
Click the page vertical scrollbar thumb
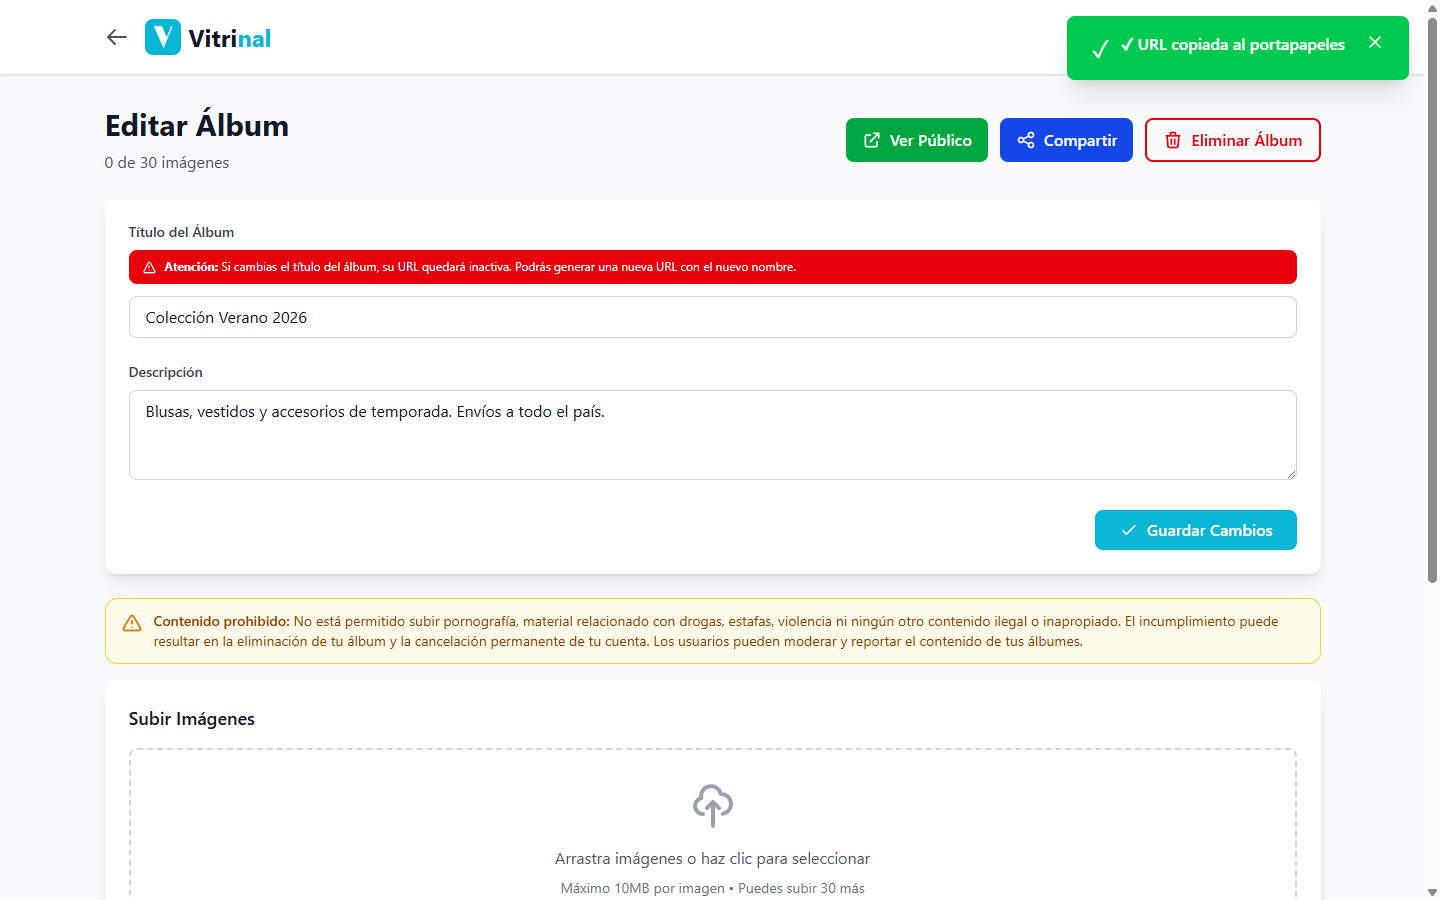point(1432,300)
